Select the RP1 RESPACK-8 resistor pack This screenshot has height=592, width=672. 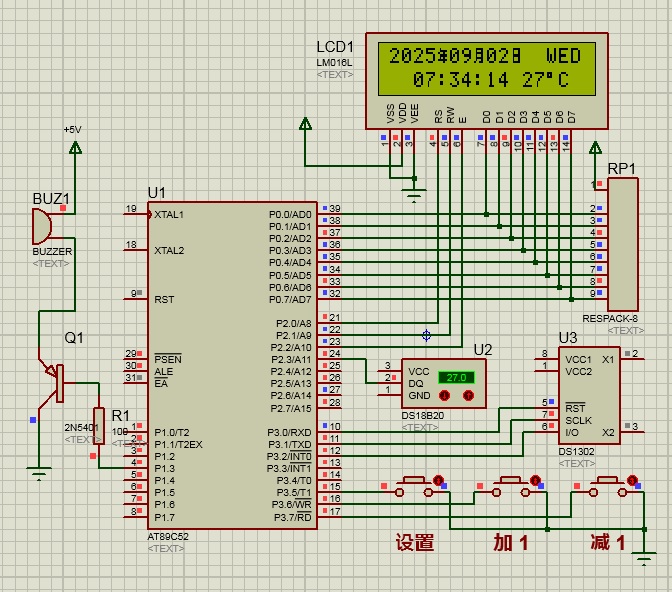click(x=622, y=247)
